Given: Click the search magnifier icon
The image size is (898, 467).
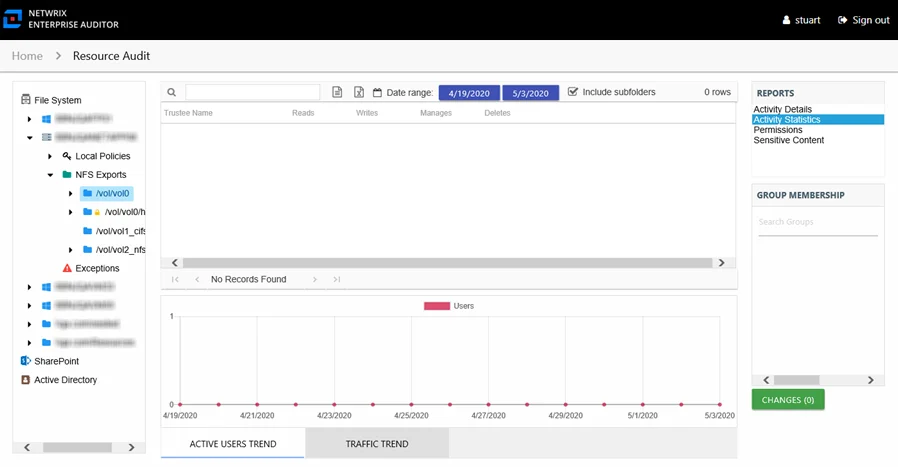Looking at the screenshot, I should click(x=171, y=92).
